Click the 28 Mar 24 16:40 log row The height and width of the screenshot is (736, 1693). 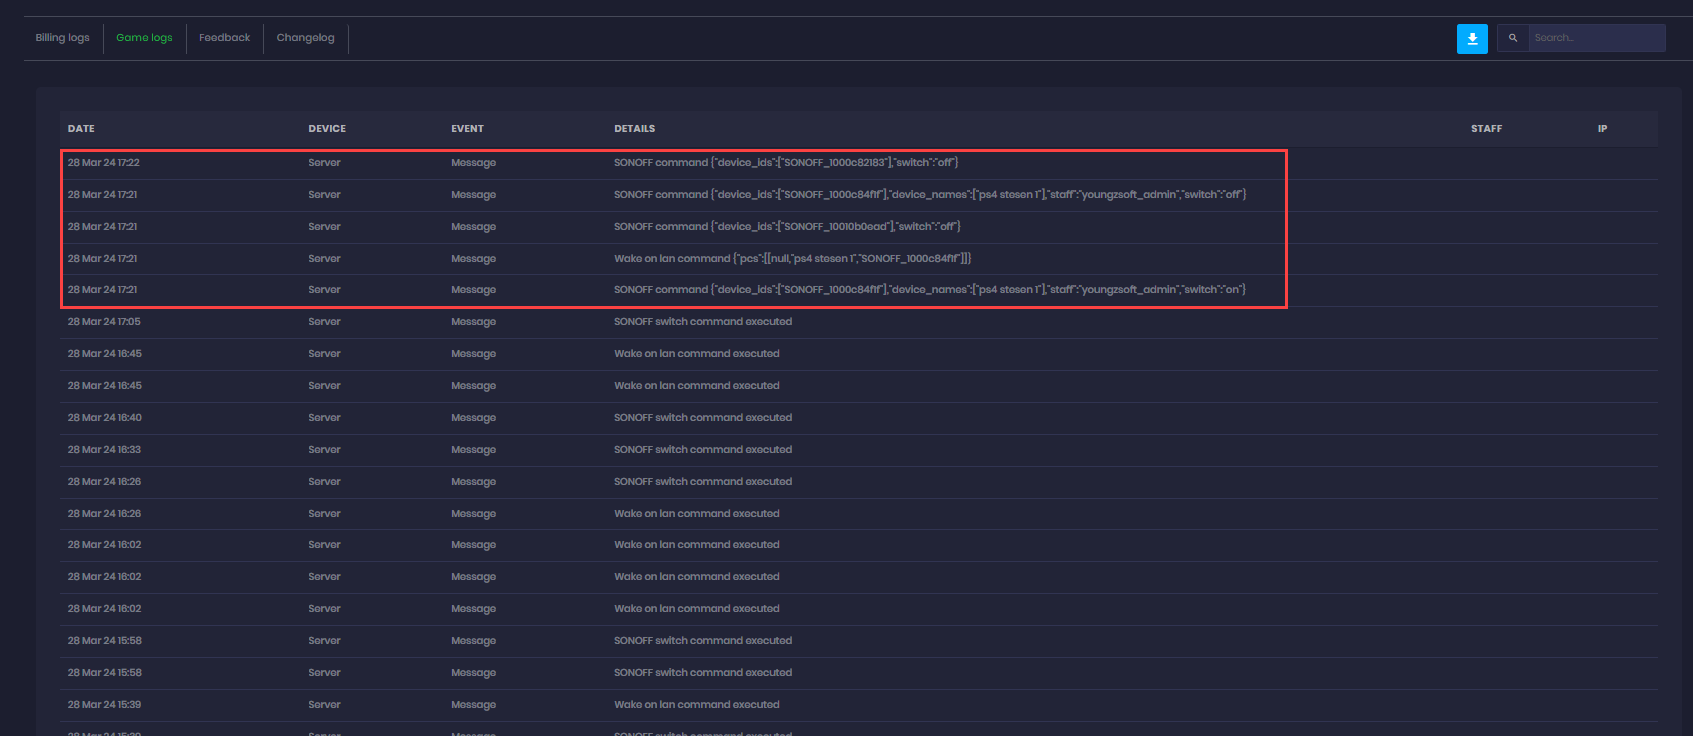coord(104,418)
